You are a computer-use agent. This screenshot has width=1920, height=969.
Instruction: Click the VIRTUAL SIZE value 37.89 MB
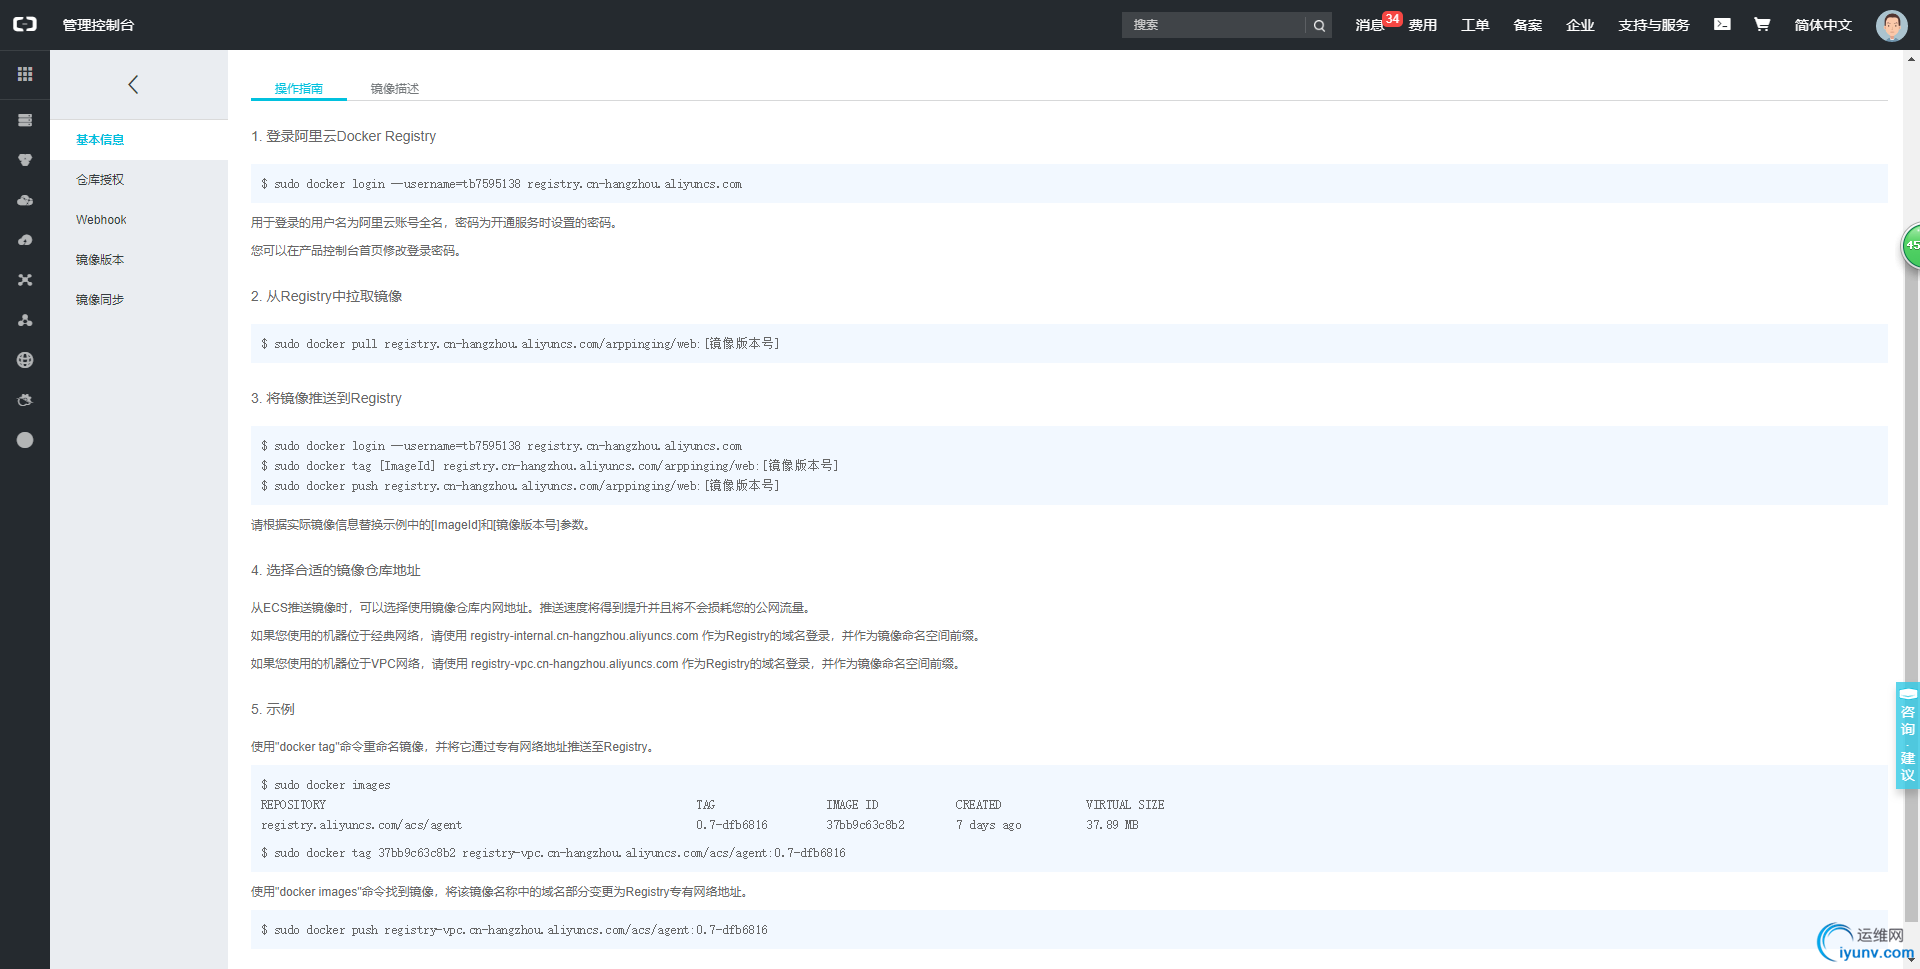(1112, 825)
